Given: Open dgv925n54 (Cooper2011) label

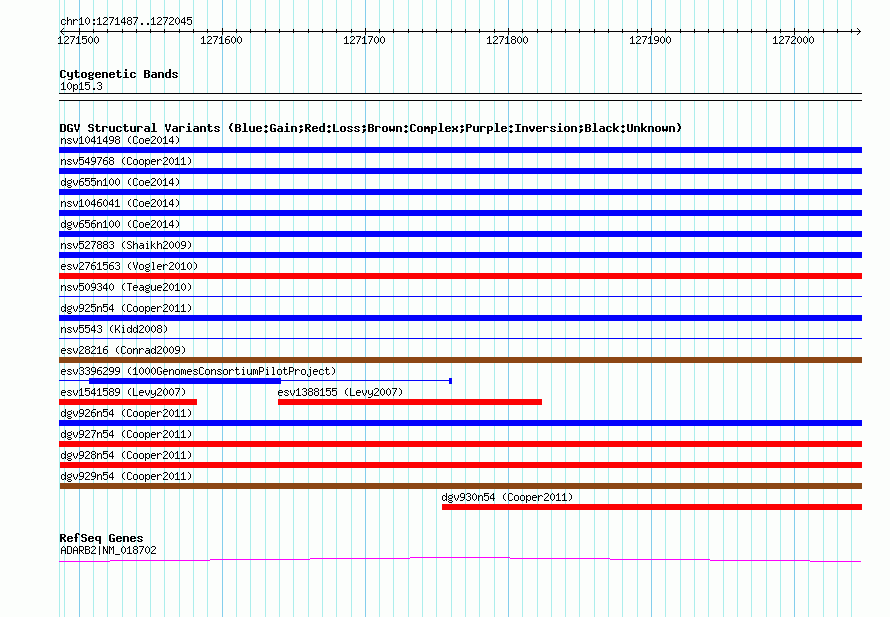Looking at the screenshot, I should 126,308.
